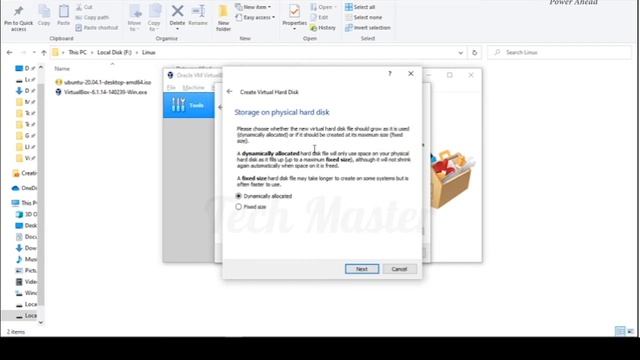Image resolution: width=640 pixels, height=360 pixels.
Task: Navigate back in File Explorer
Action: (x=9, y=53)
